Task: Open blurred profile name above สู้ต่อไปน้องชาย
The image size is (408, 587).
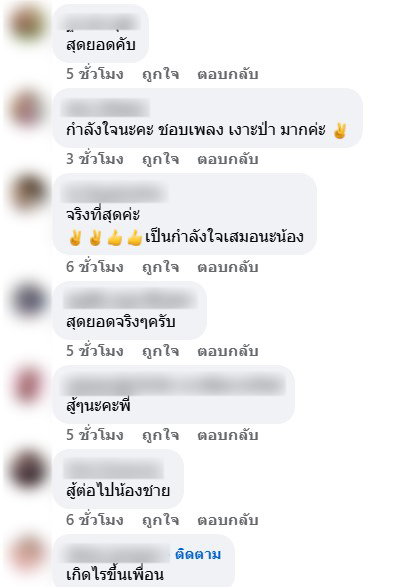Action: pos(113,469)
